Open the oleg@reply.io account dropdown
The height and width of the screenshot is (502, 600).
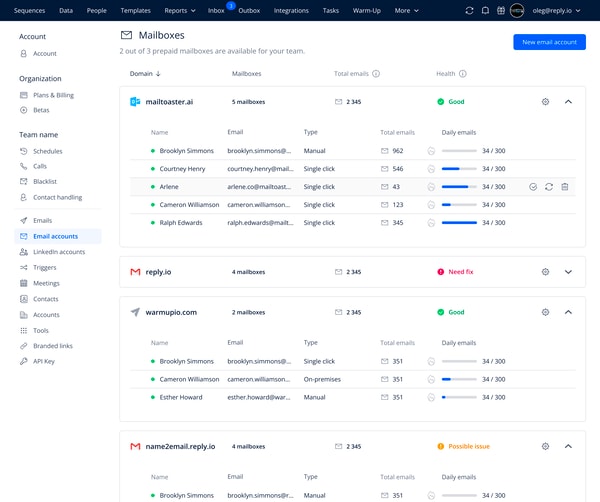click(x=556, y=11)
